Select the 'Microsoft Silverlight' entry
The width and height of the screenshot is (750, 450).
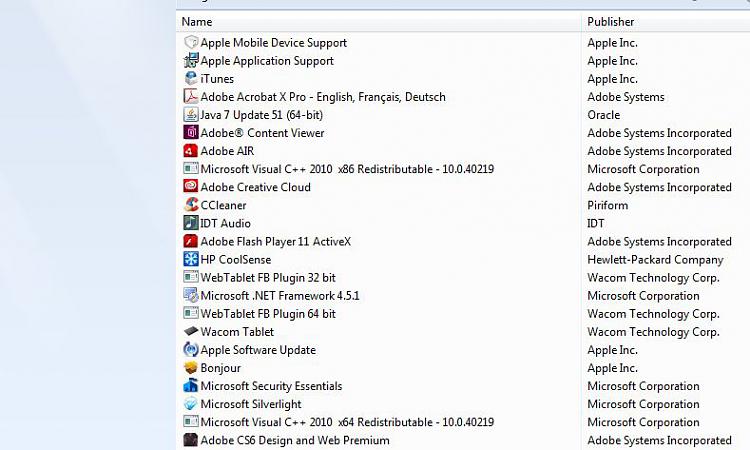click(x=251, y=405)
